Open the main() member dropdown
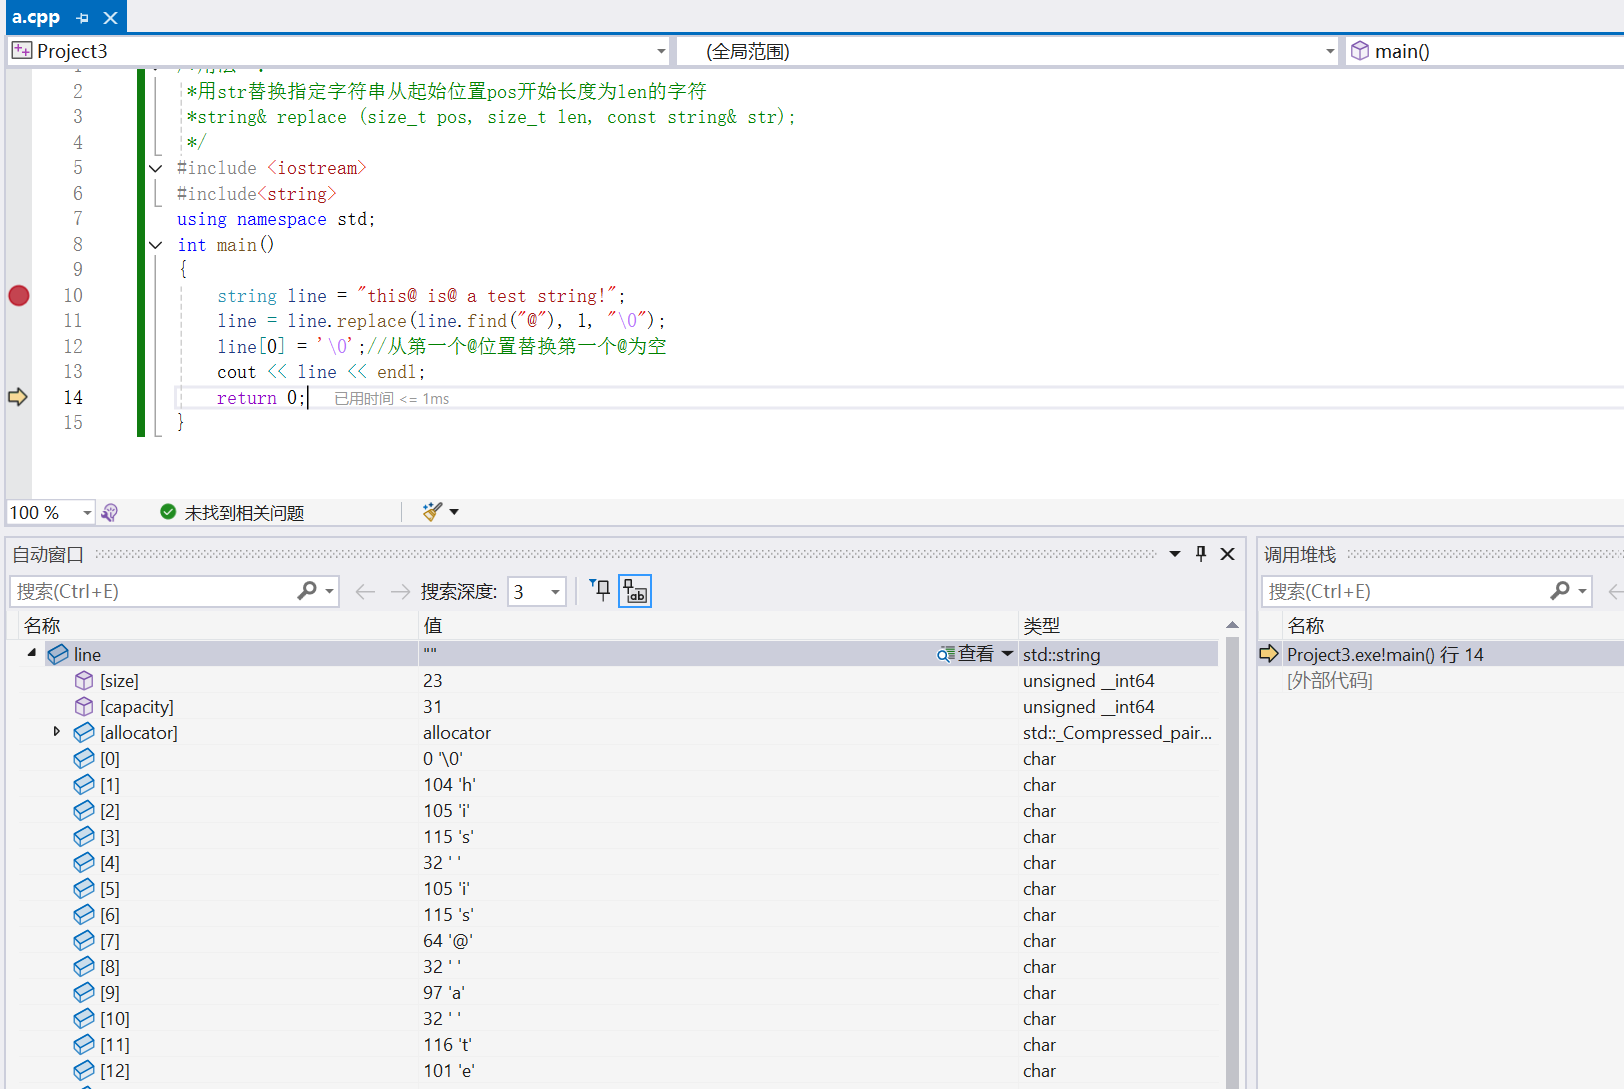This screenshot has width=1624, height=1089. tap(1484, 51)
